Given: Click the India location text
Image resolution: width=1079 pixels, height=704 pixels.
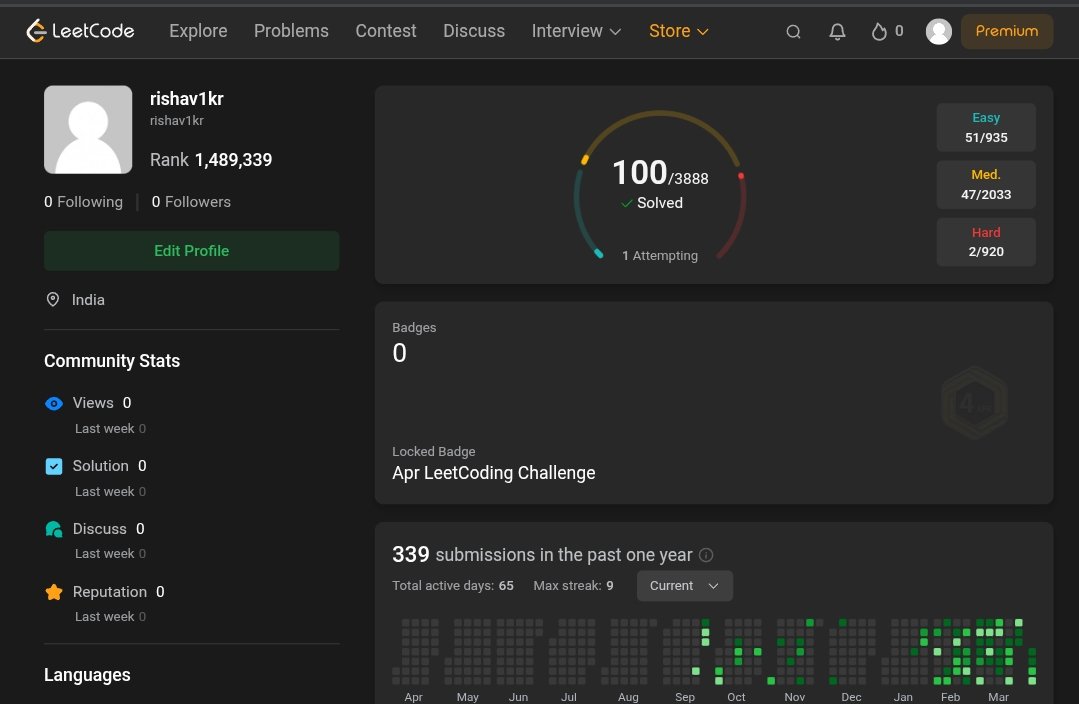Looking at the screenshot, I should point(88,299).
